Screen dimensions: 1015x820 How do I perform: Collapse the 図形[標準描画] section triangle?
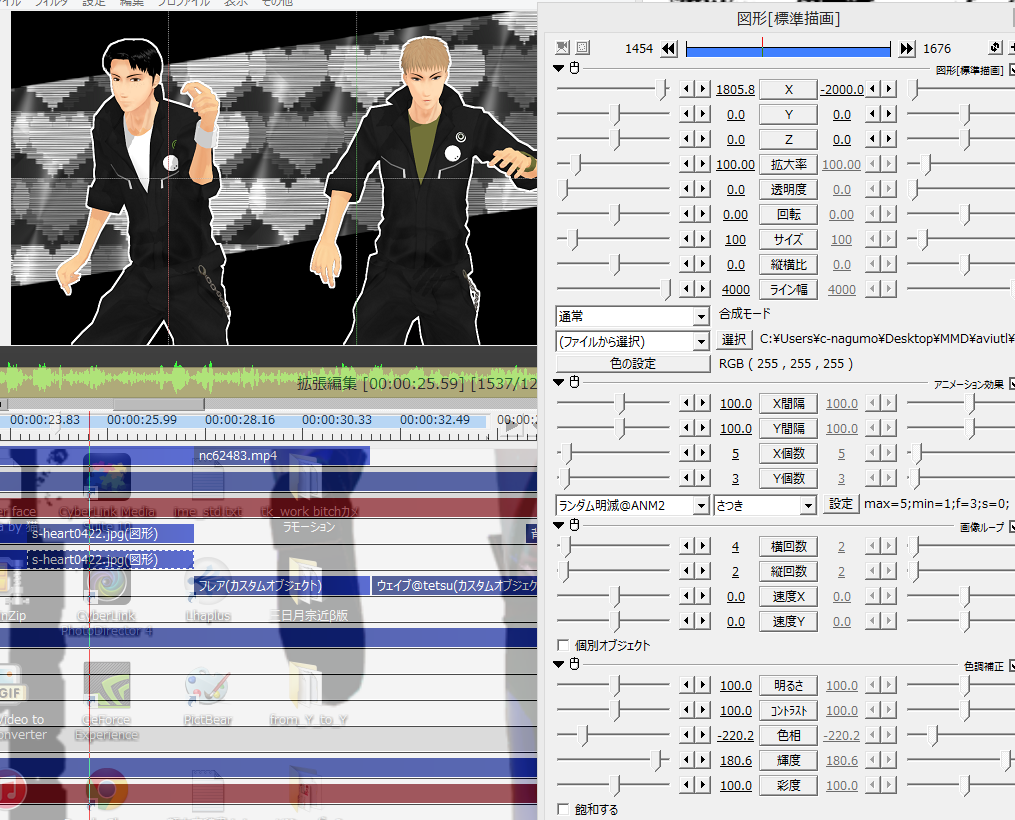point(559,68)
